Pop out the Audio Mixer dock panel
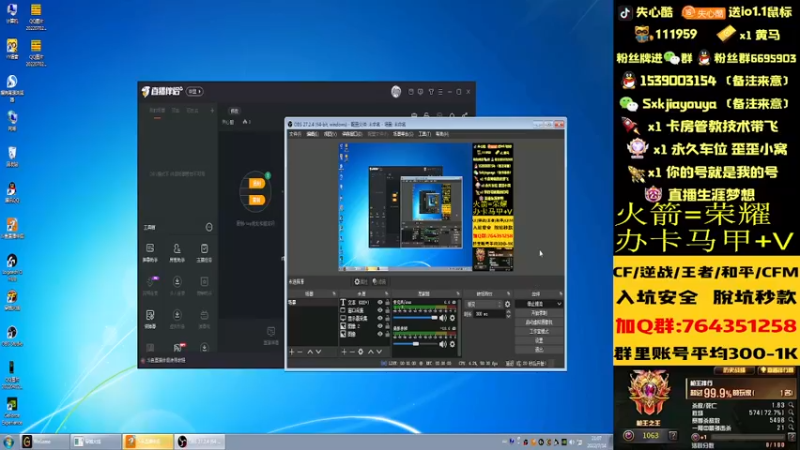Screen dimensions: 800x450 pos(458,293)
